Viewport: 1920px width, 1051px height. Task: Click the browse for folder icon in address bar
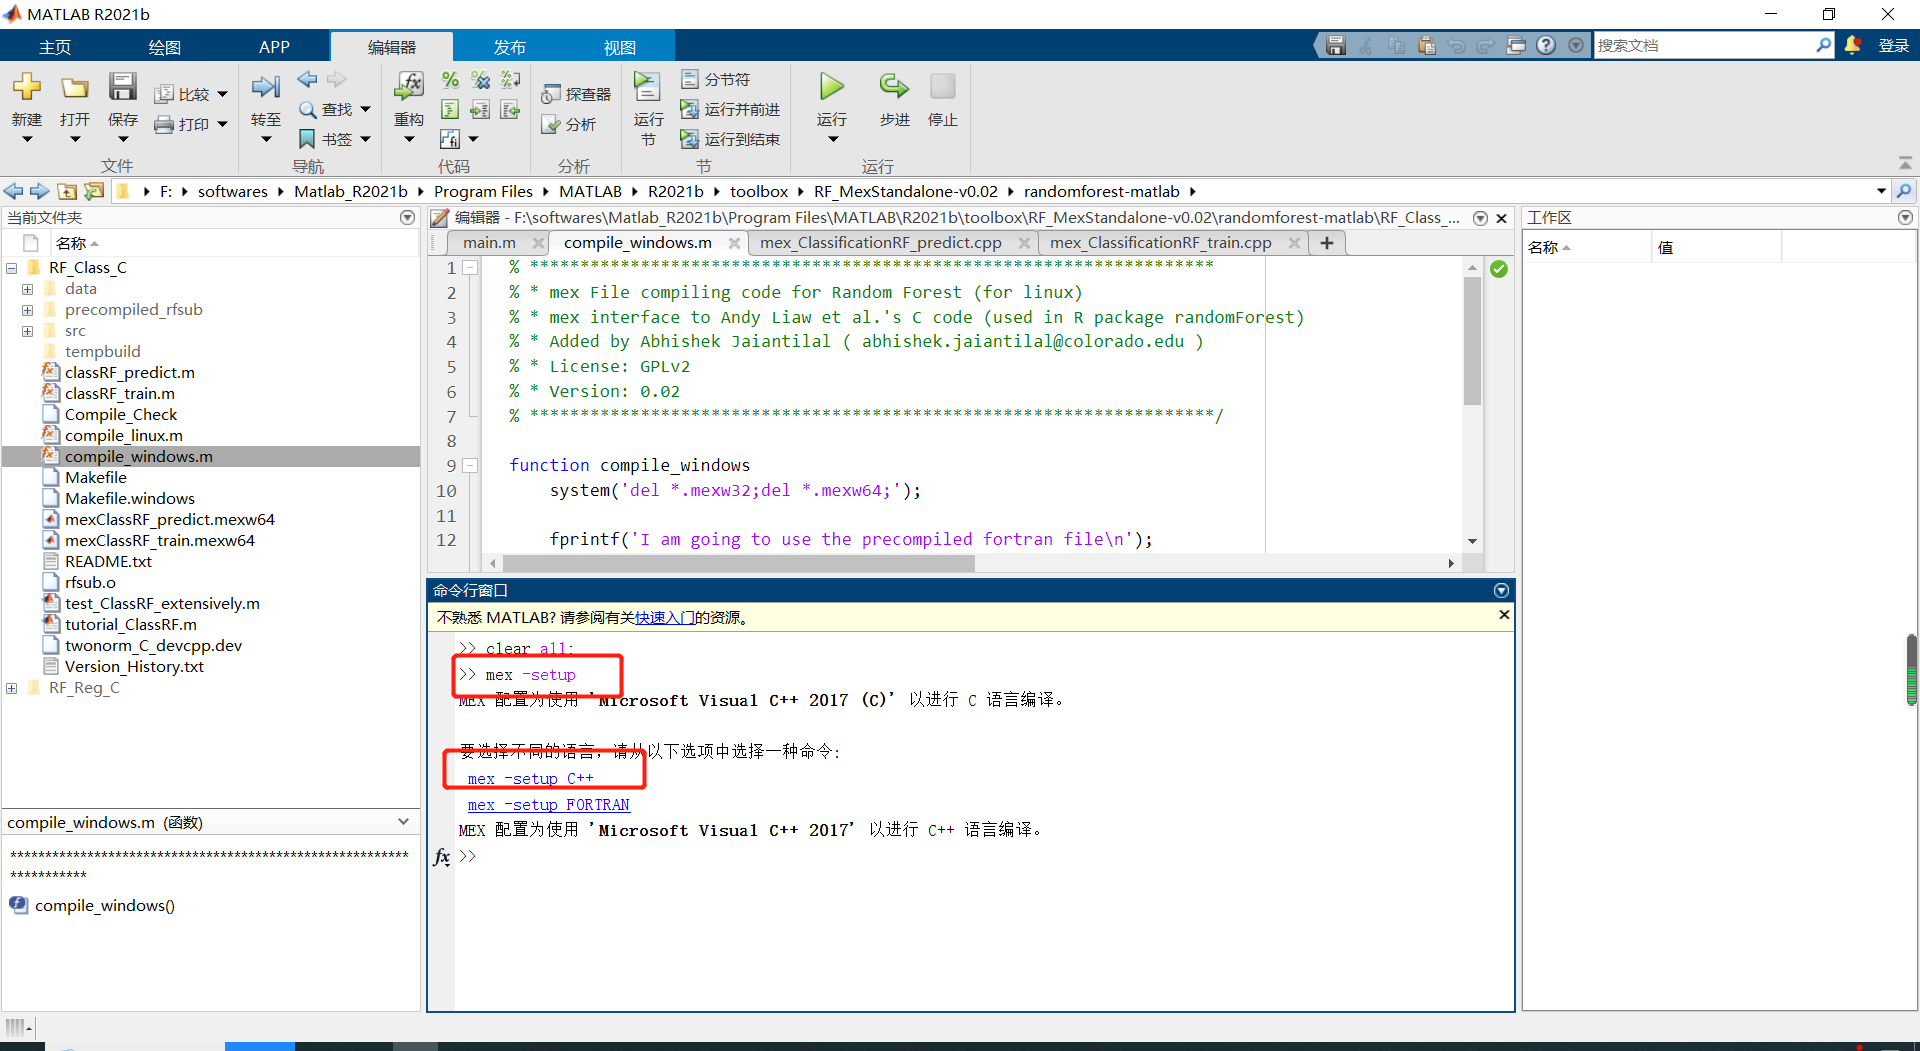(x=94, y=191)
